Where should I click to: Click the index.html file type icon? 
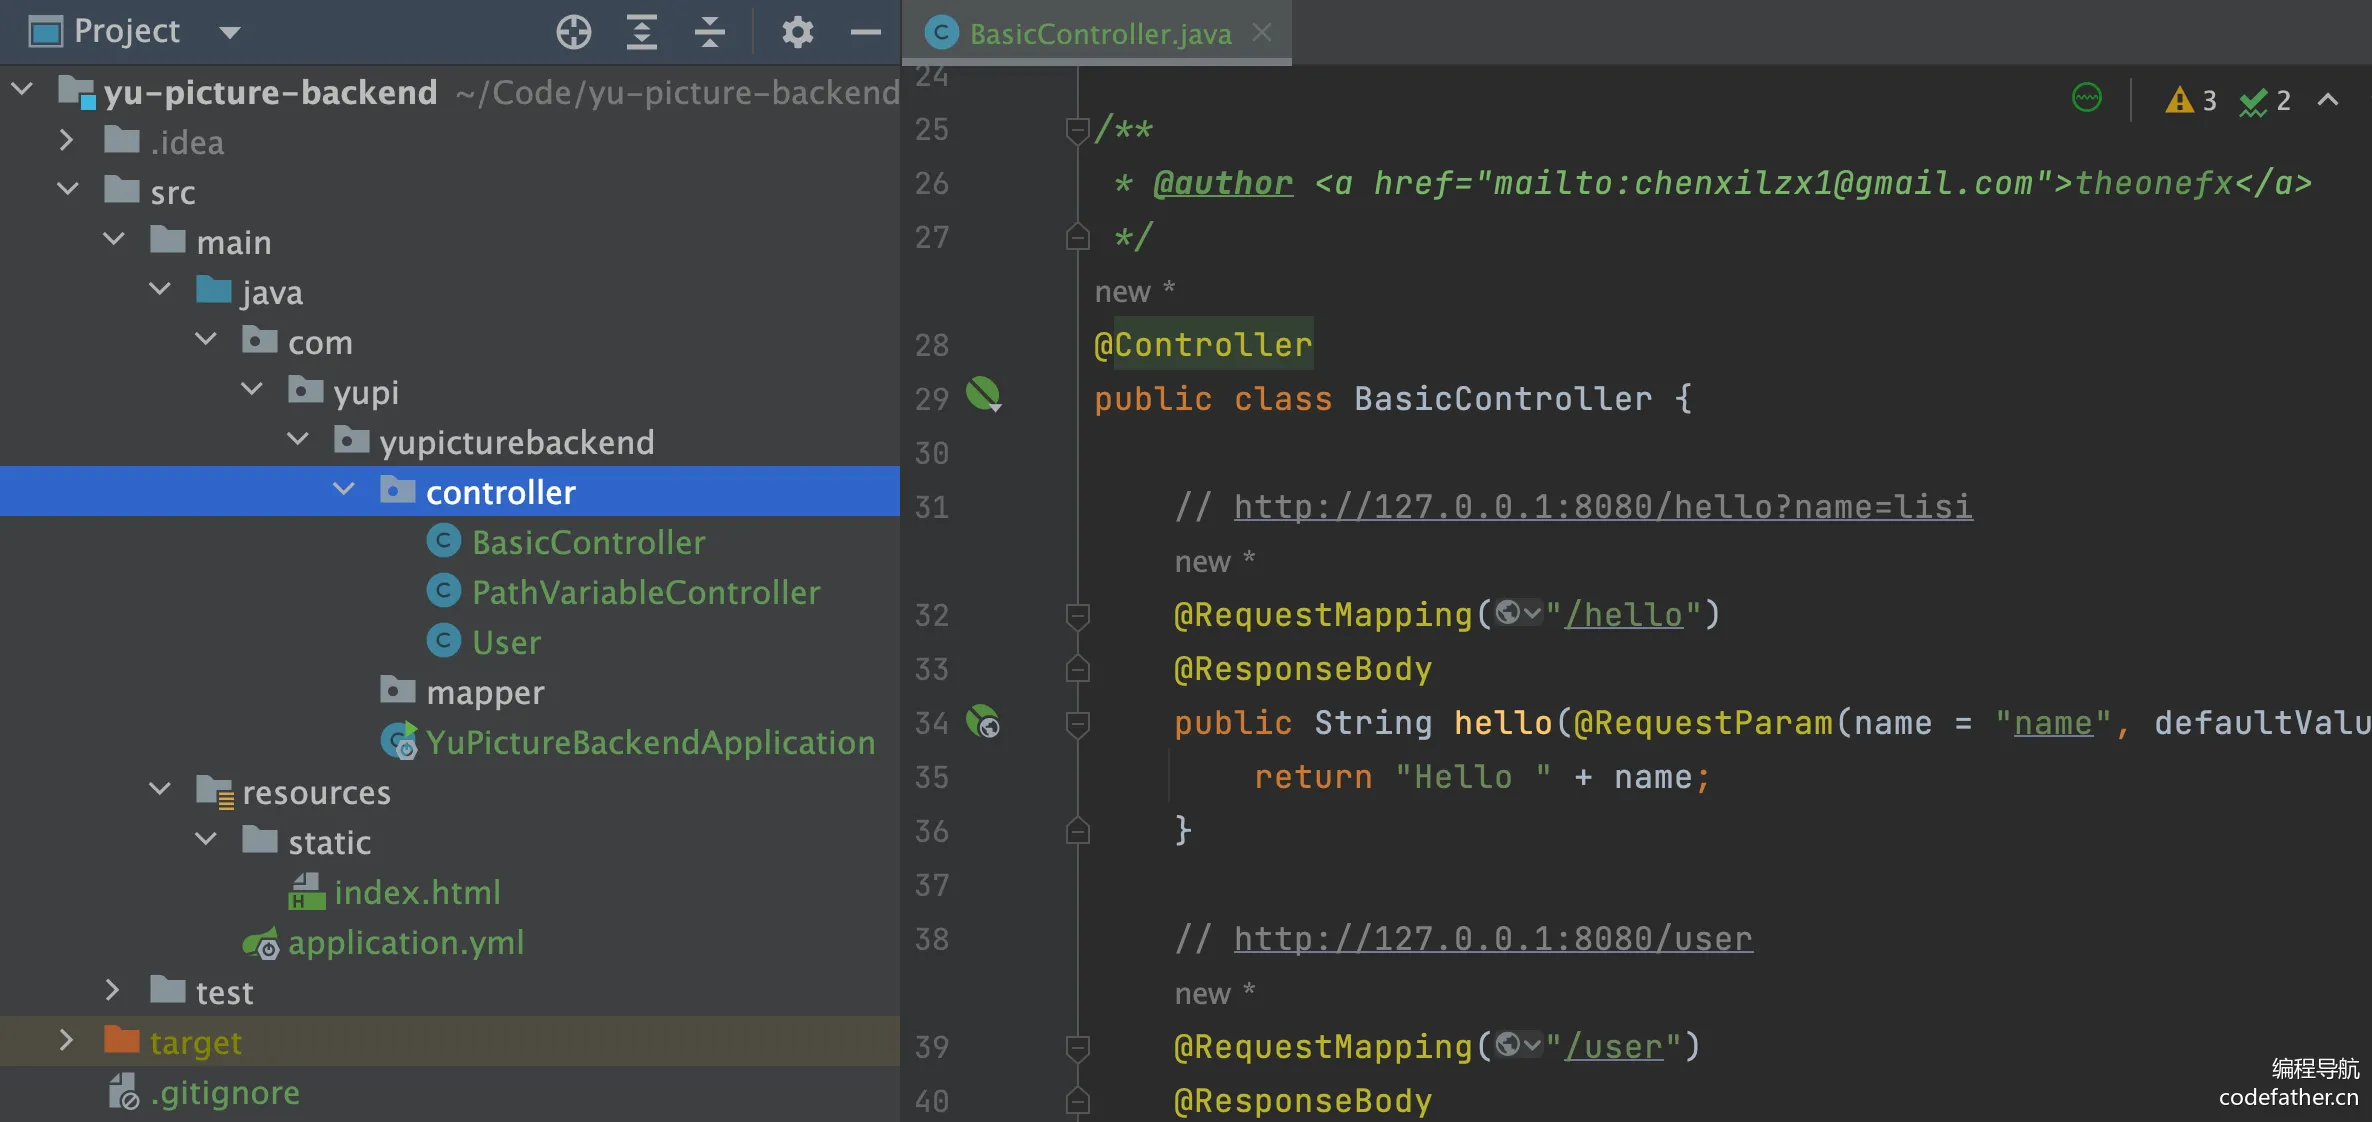point(307,891)
